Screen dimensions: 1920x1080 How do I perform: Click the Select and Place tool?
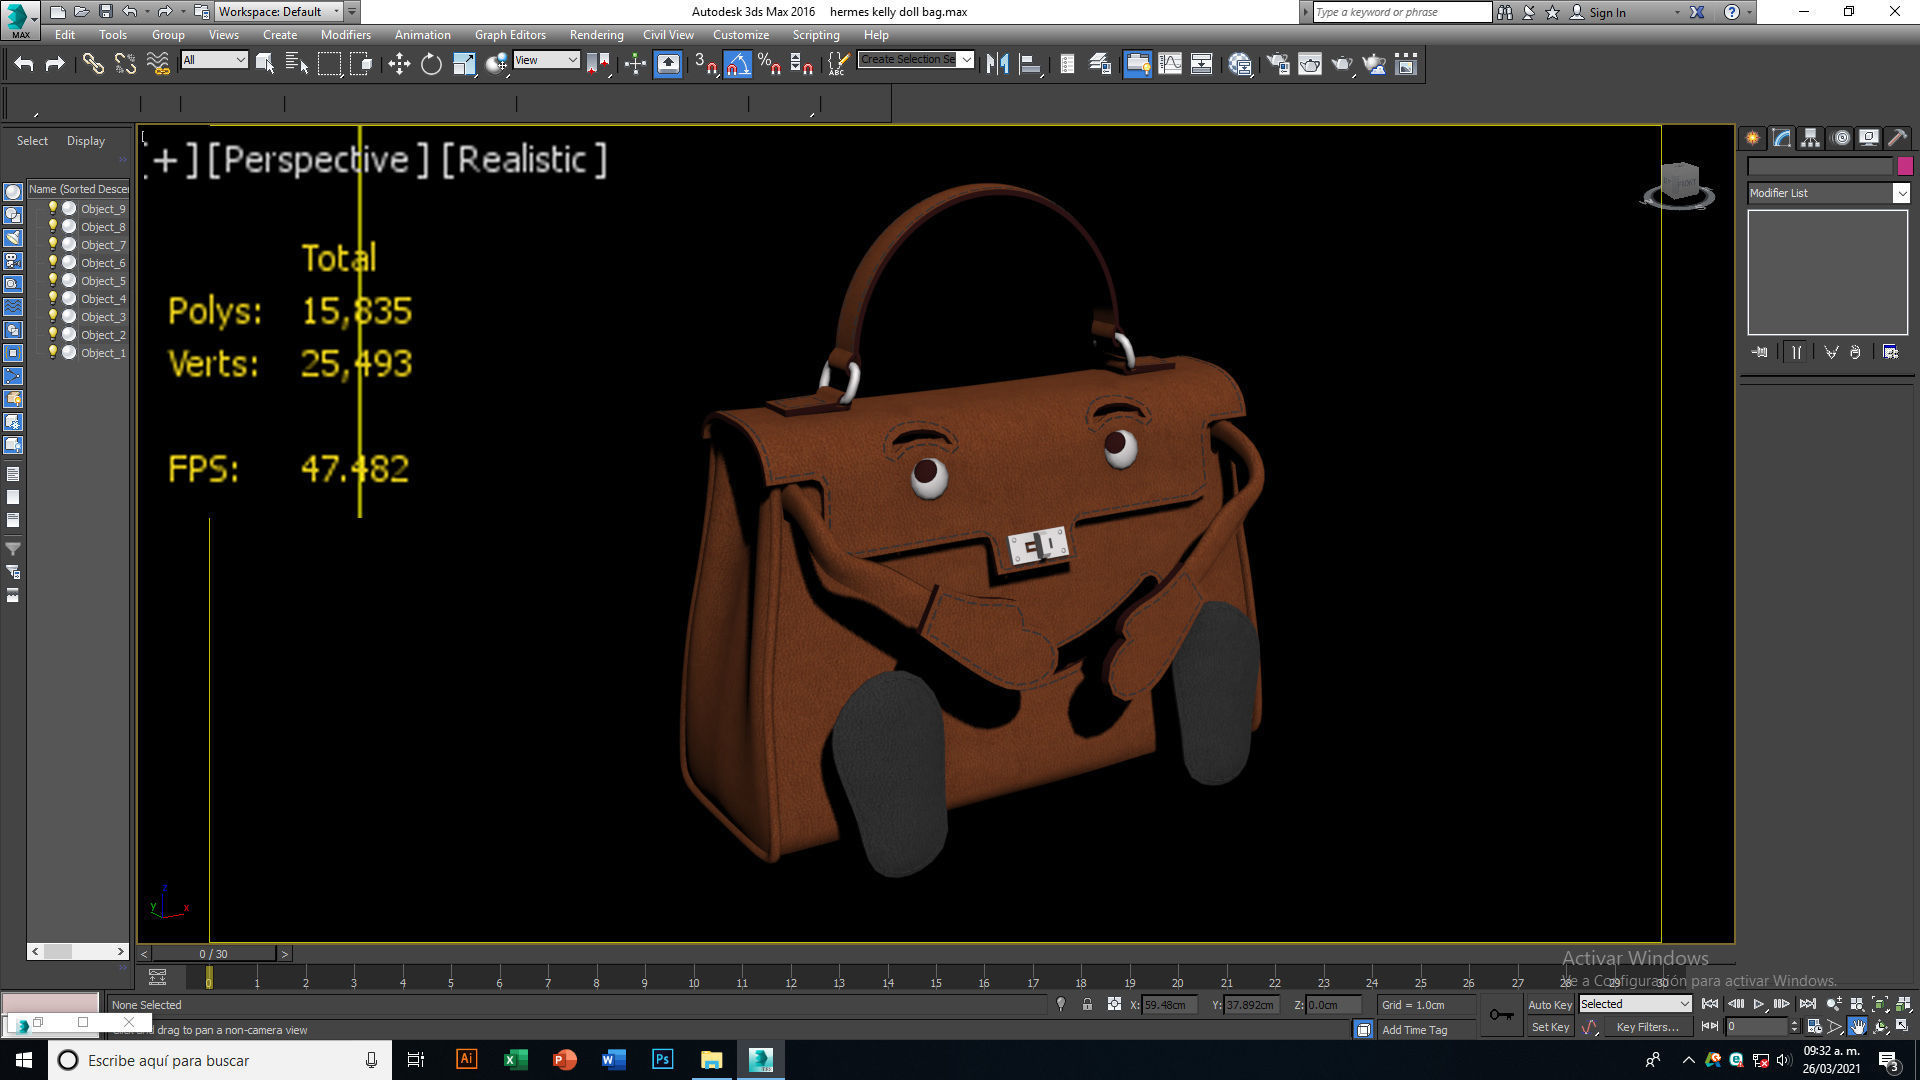click(497, 64)
